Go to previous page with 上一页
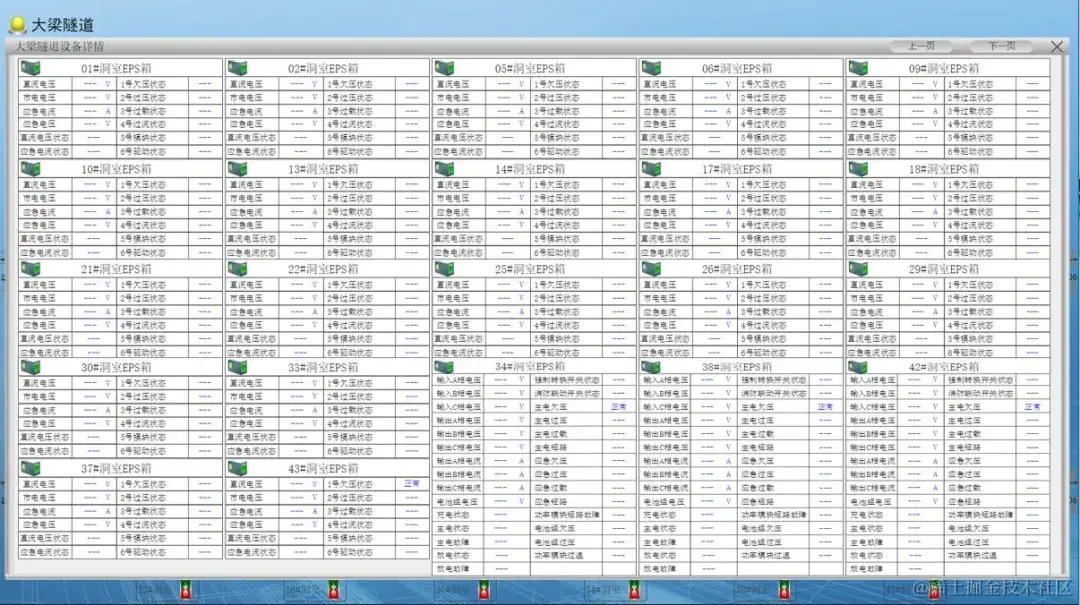Screen dimensions: 1080x605 click(921, 46)
